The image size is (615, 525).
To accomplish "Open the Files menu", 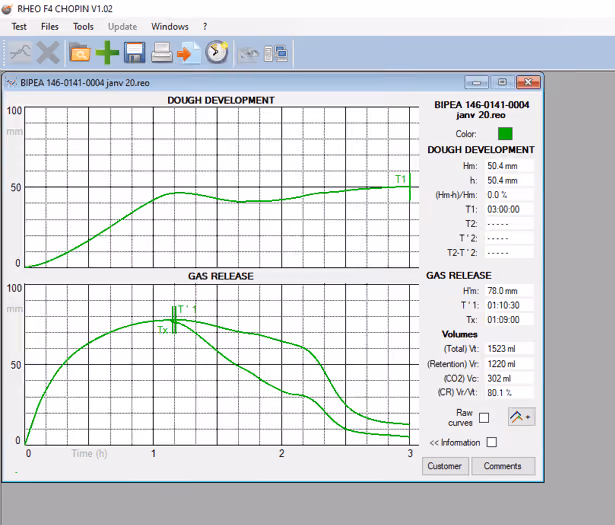I will pyautogui.click(x=50, y=27).
